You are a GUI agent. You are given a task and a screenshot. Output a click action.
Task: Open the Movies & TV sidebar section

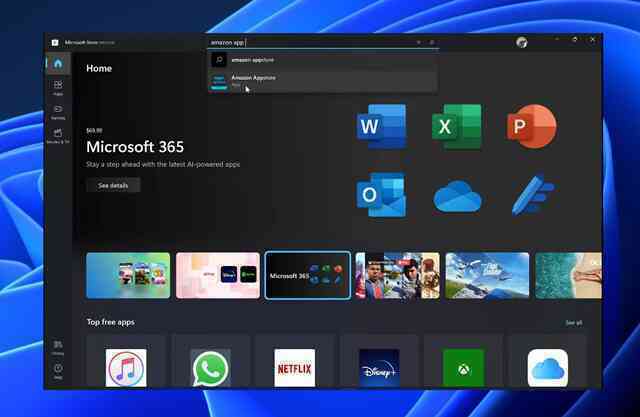58,136
